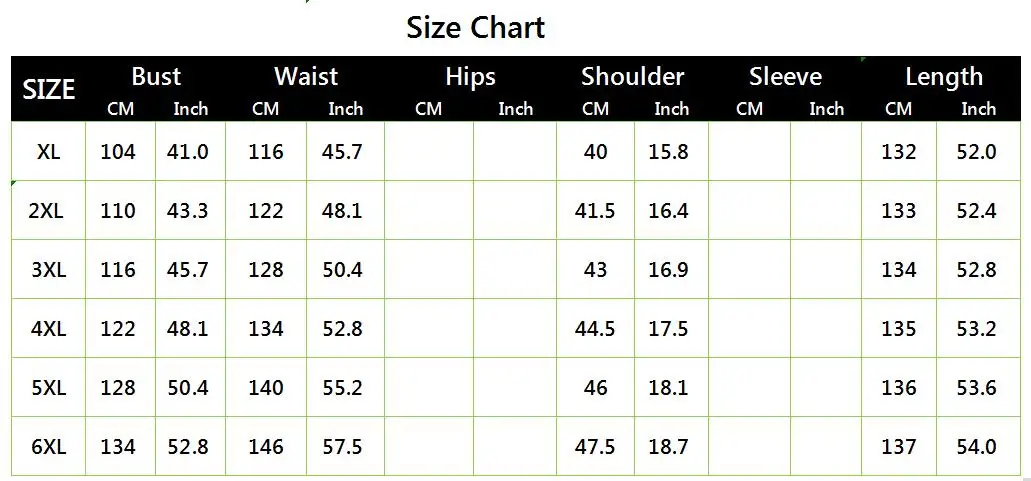Click the 2XL shoulder value 41.5
This screenshot has height=481, width=1031.
click(595, 211)
